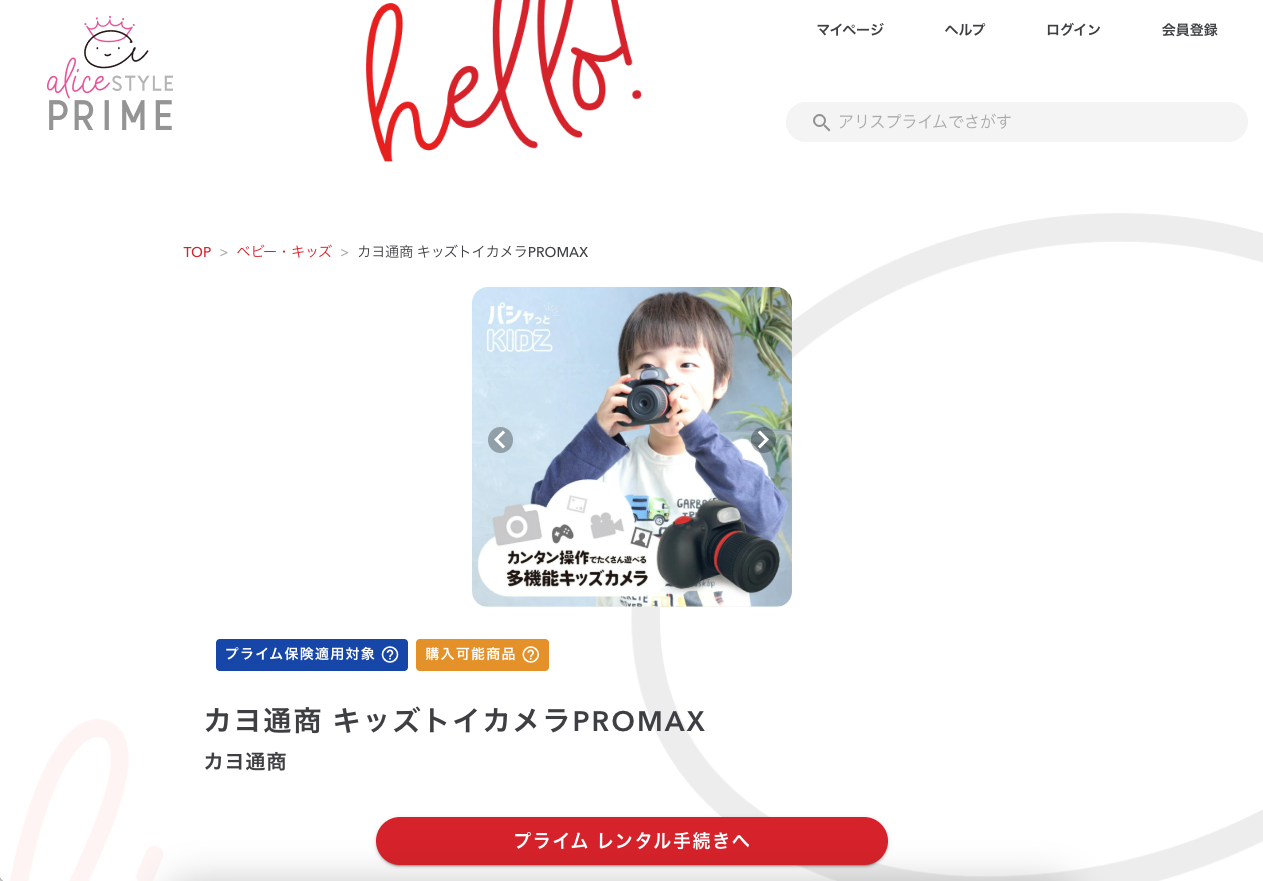
Task: Click the プライム レンタル手続きへ button
Action: coord(632,841)
